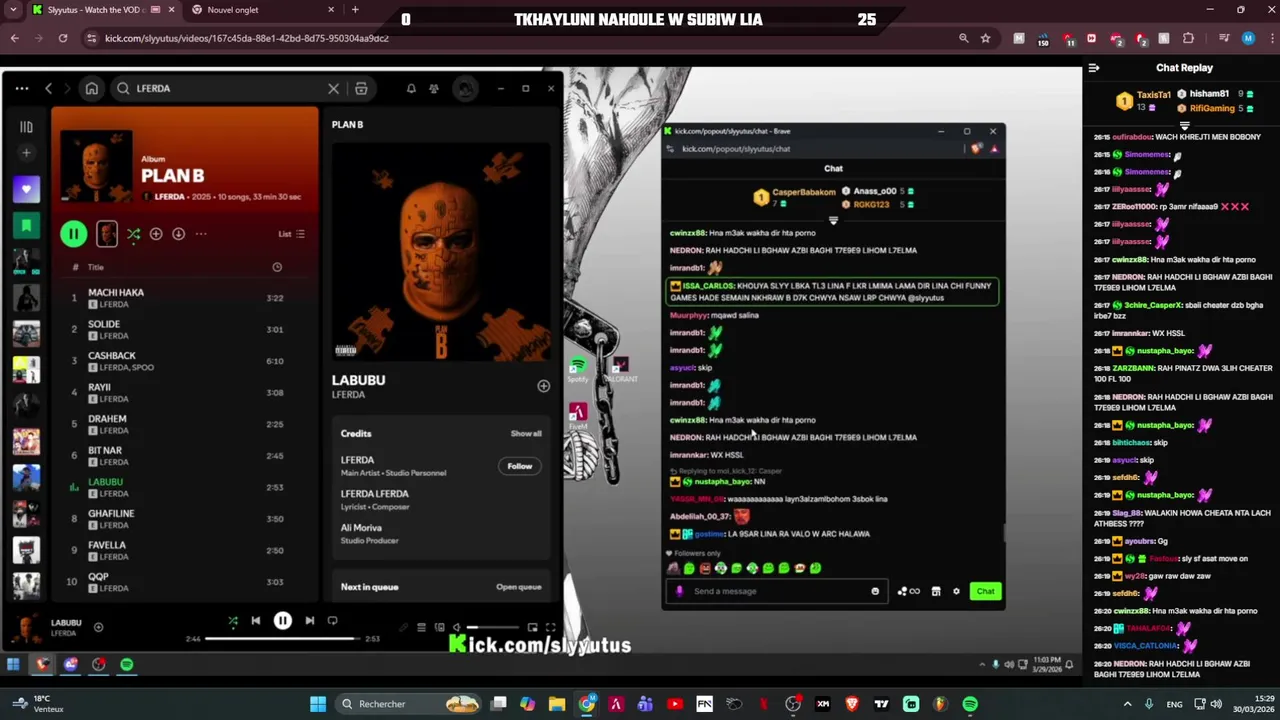The height and width of the screenshot is (720, 1280).
Task: Add current song with plus beside LABUBU title
Action: (x=98, y=627)
